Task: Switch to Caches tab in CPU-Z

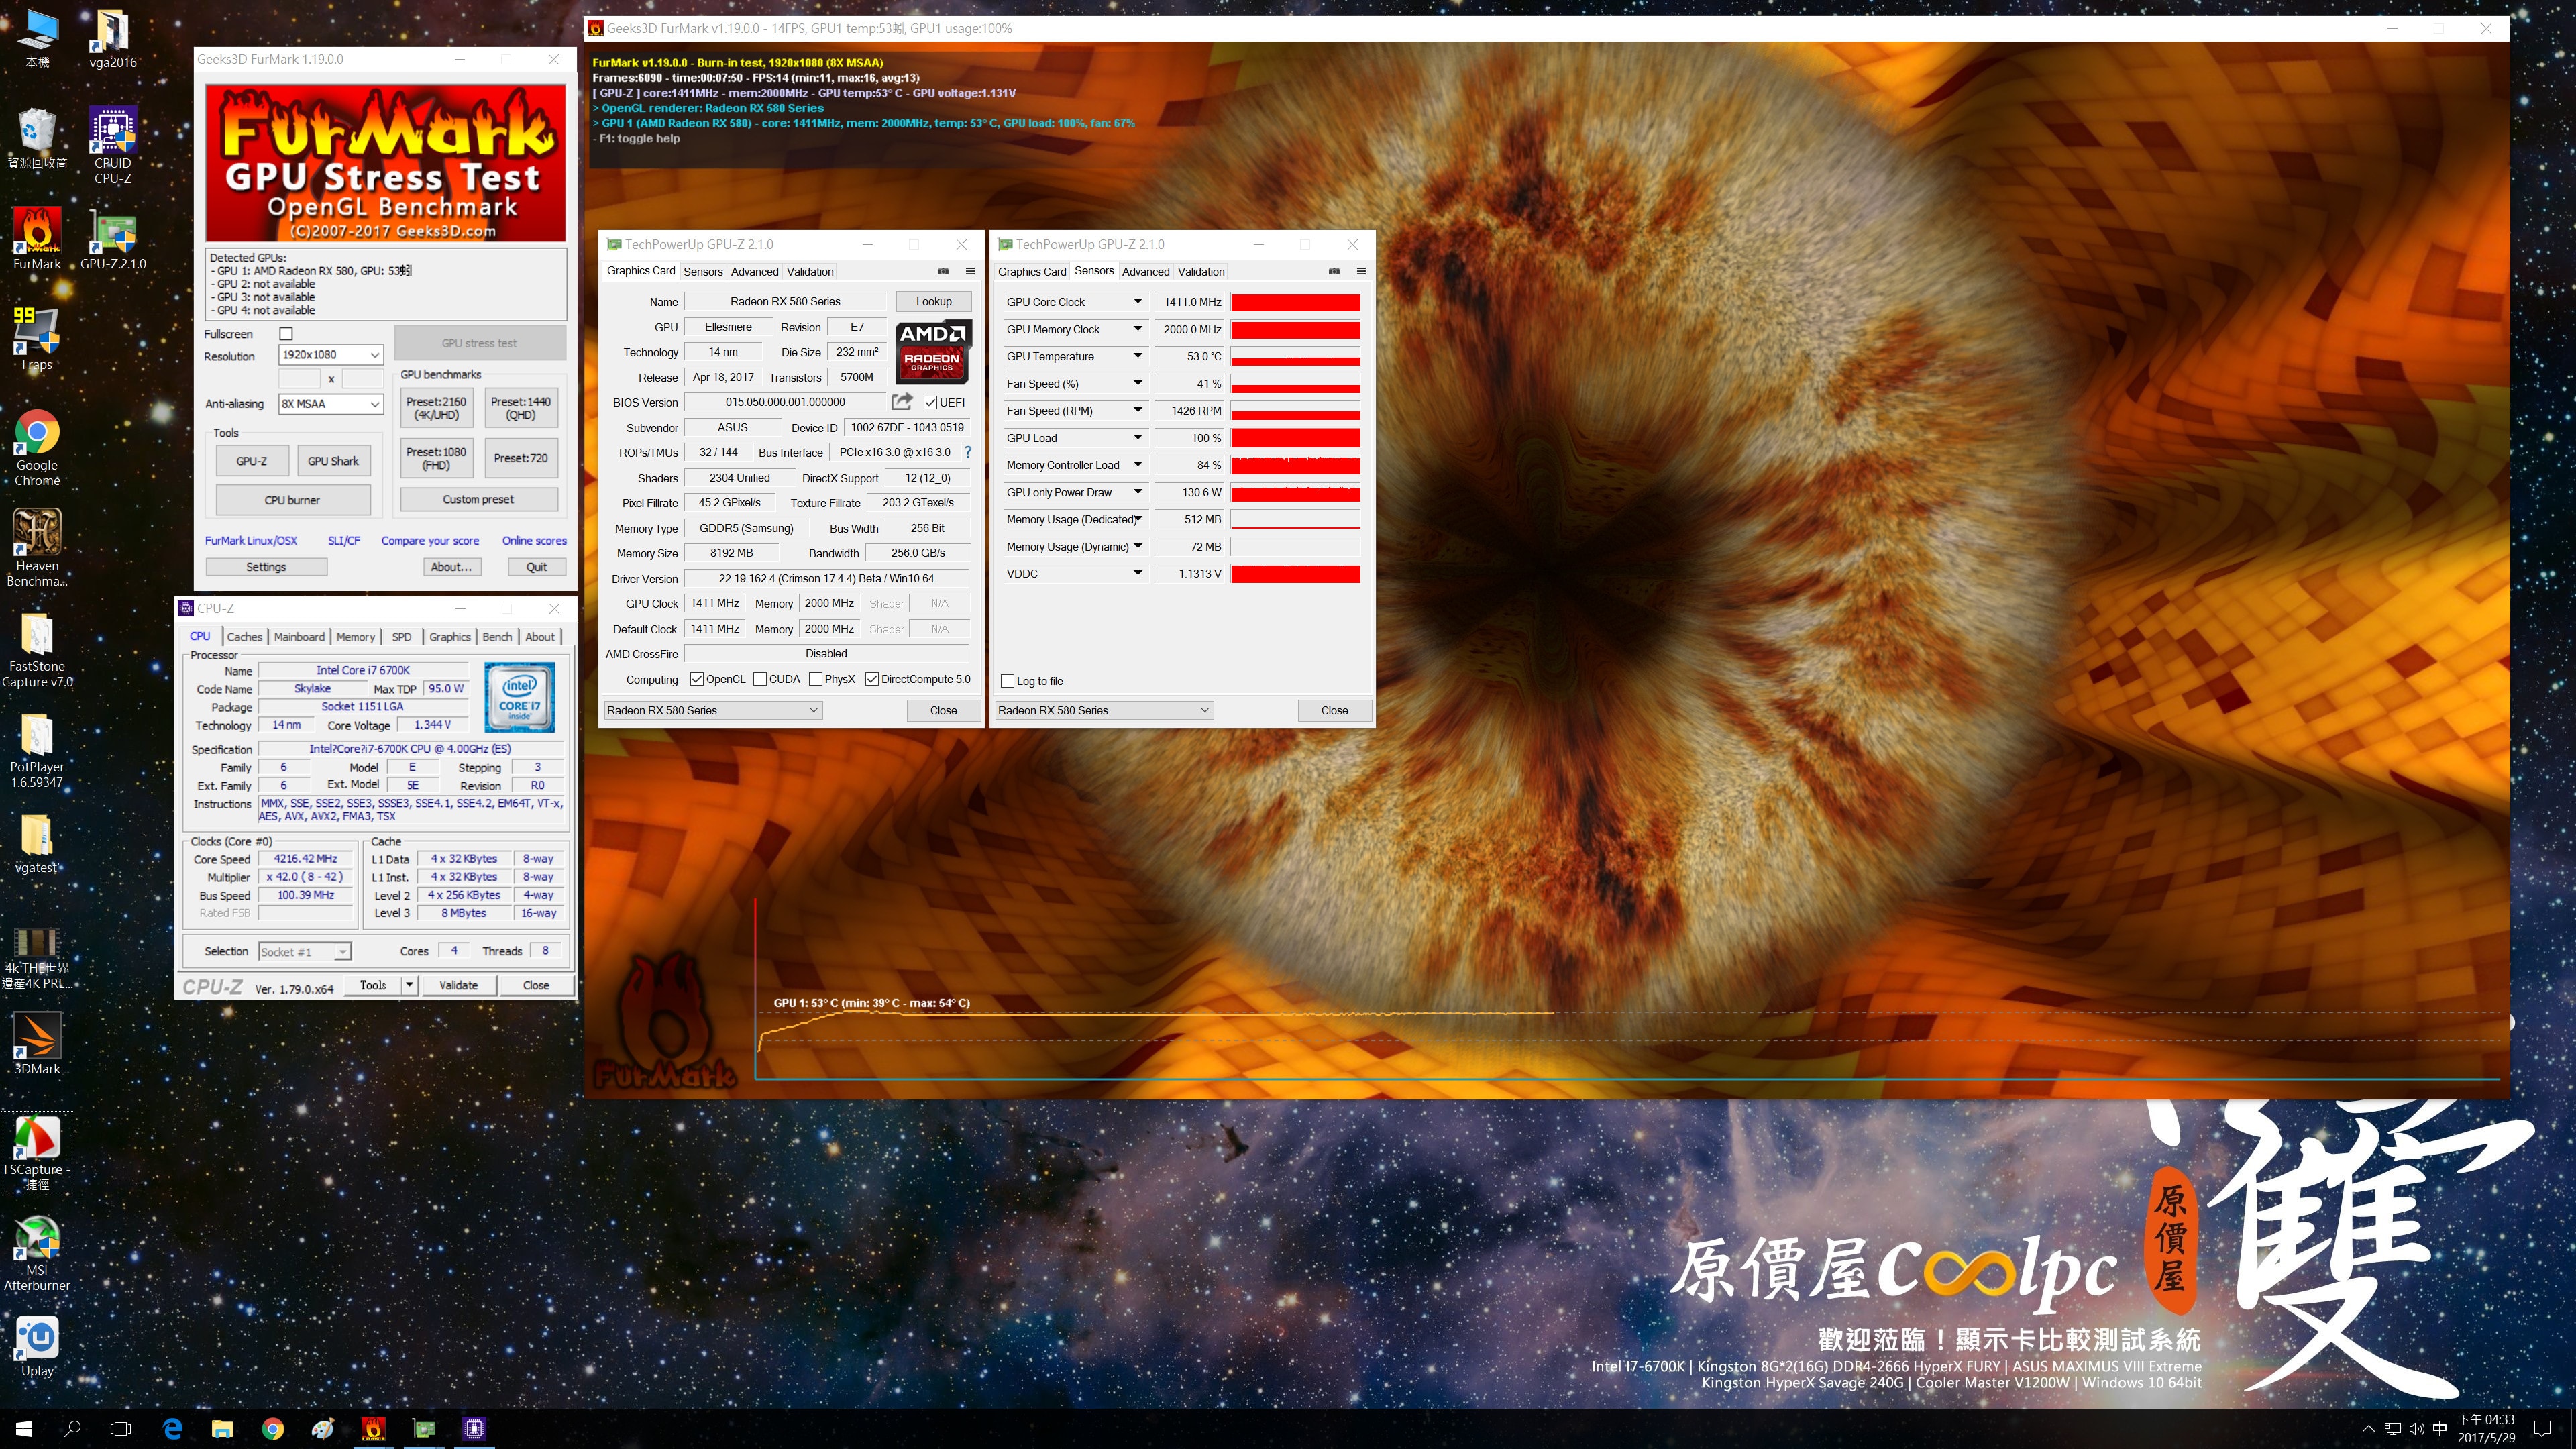Action: coord(244,637)
